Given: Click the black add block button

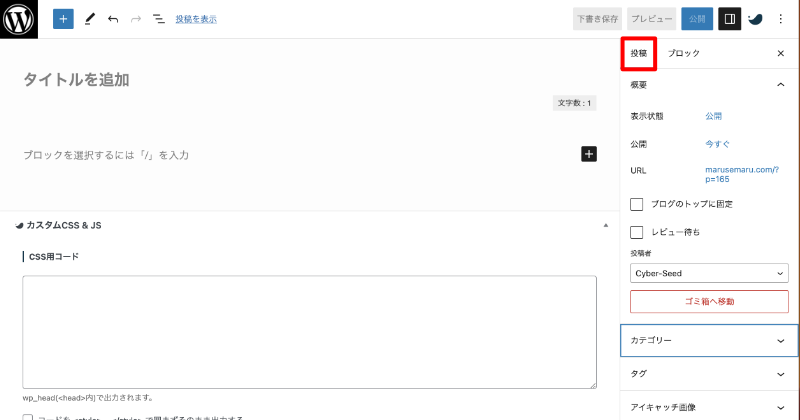Looking at the screenshot, I should tap(589, 154).
